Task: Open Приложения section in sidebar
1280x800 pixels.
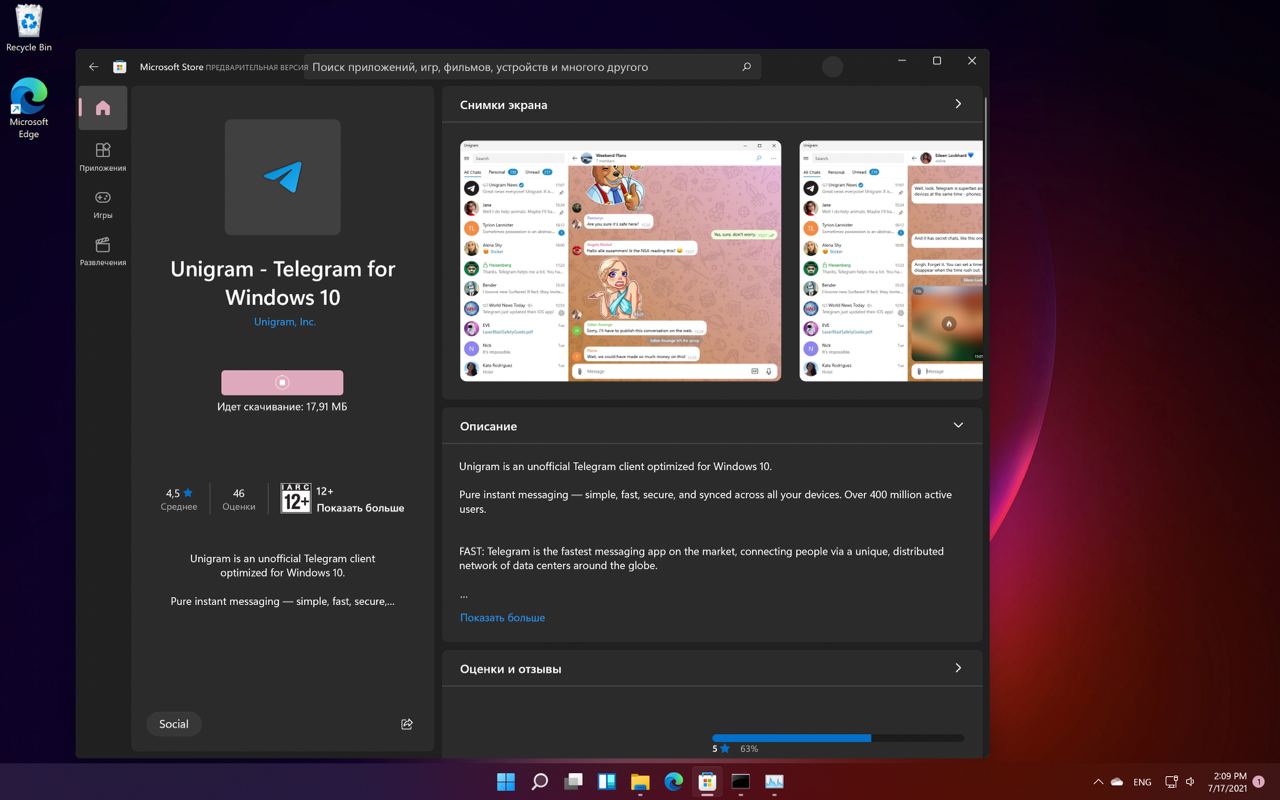Action: tap(103, 157)
